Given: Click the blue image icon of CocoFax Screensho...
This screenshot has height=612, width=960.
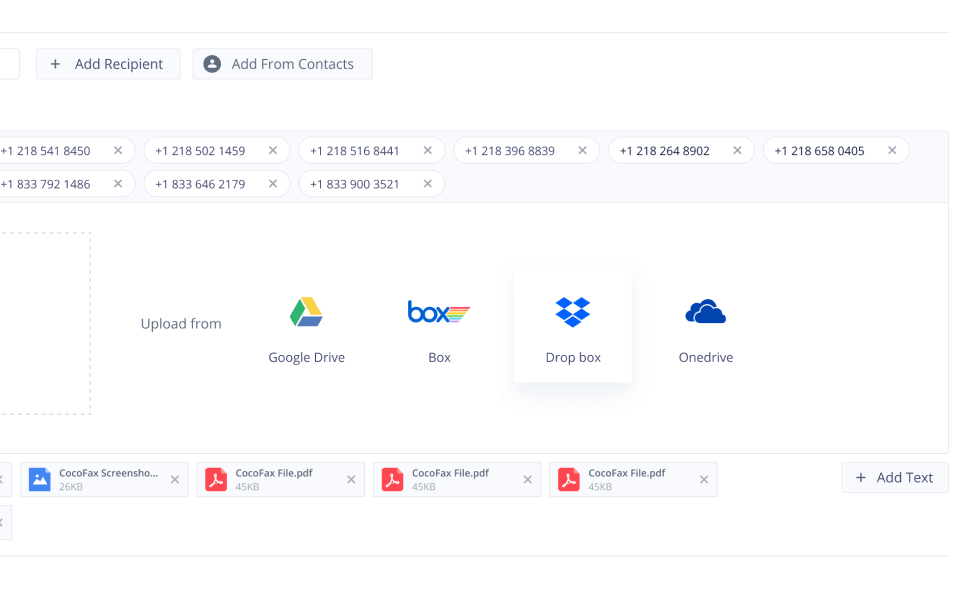Looking at the screenshot, I should tap(40, 479).
